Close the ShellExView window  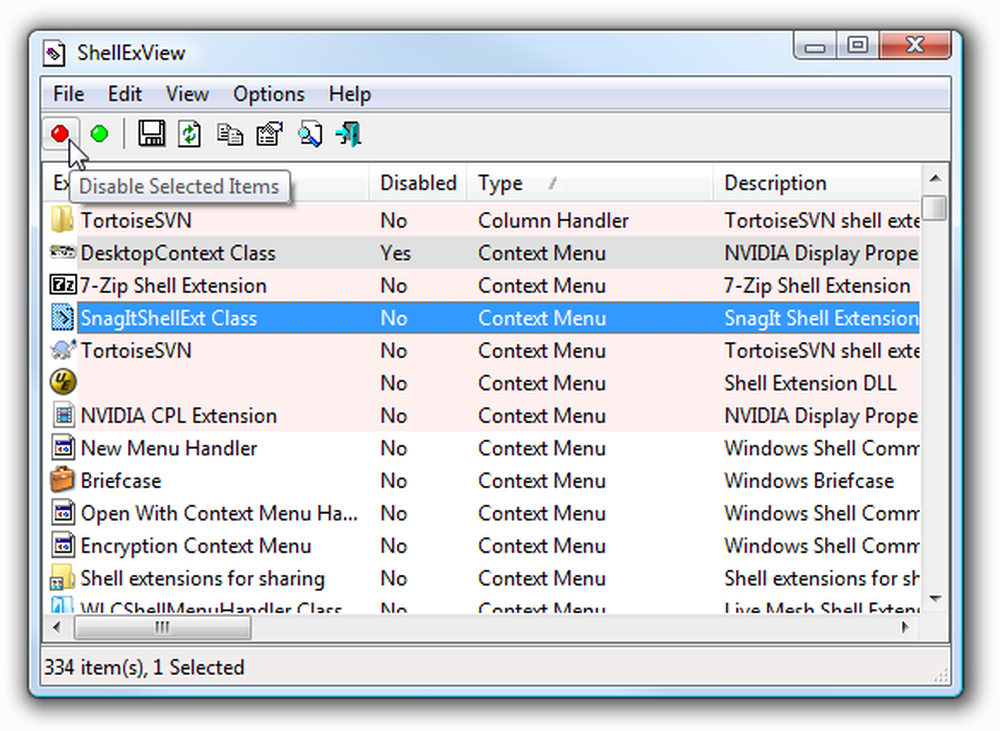click(915, 46)
